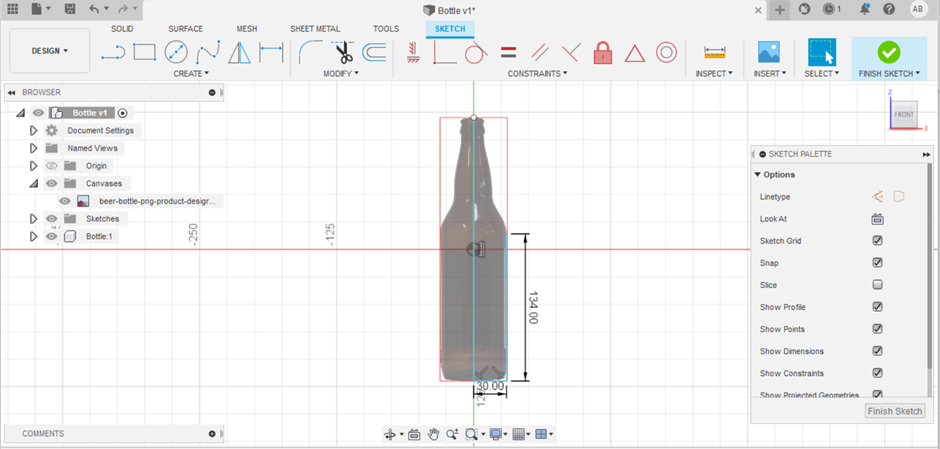Select the Offset modify tool
The width and height of the screenshot is (940, 449).
(x=375, y=53)
